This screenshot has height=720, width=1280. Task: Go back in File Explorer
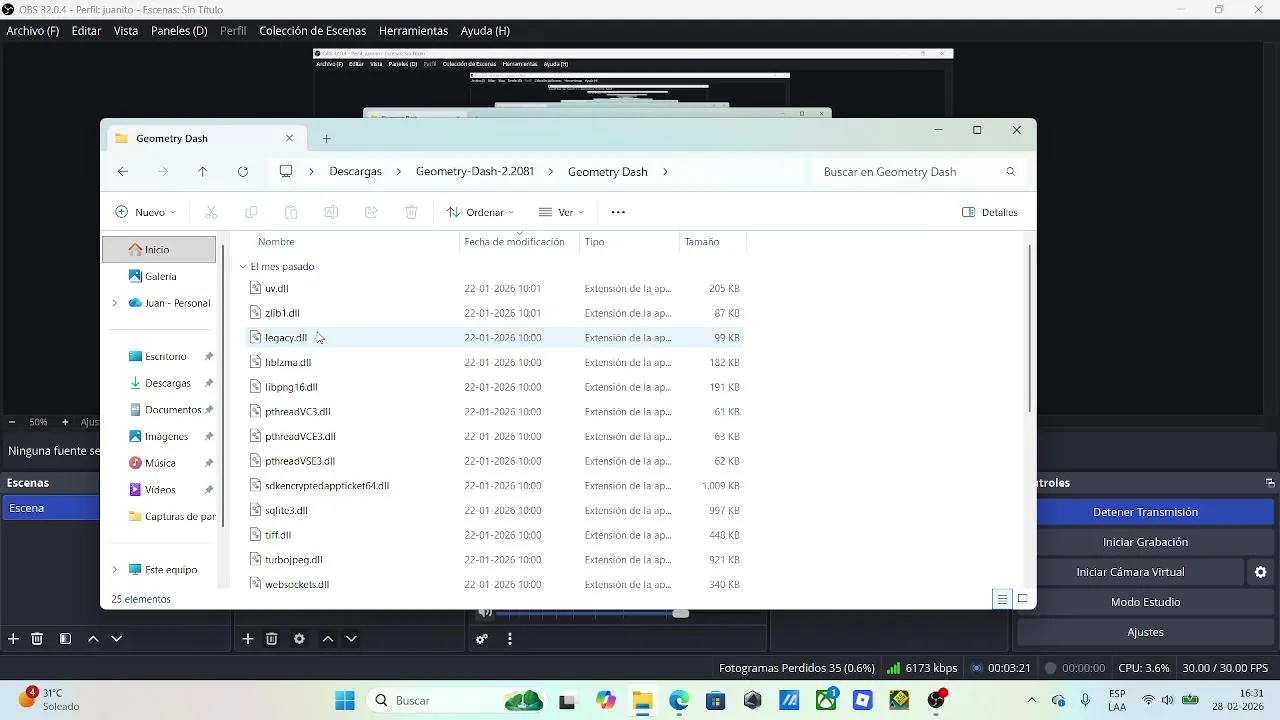(x=123, y=172)
